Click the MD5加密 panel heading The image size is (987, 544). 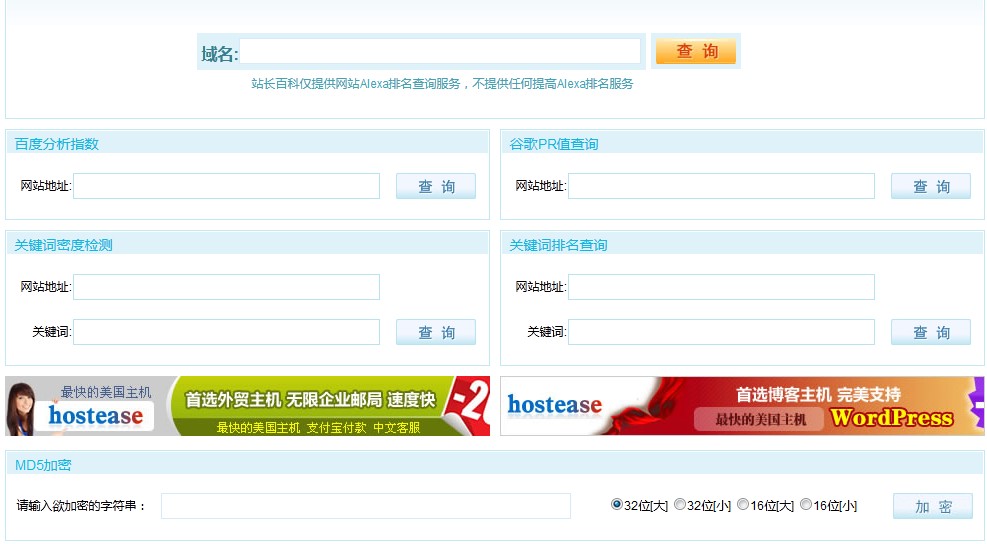43,465
